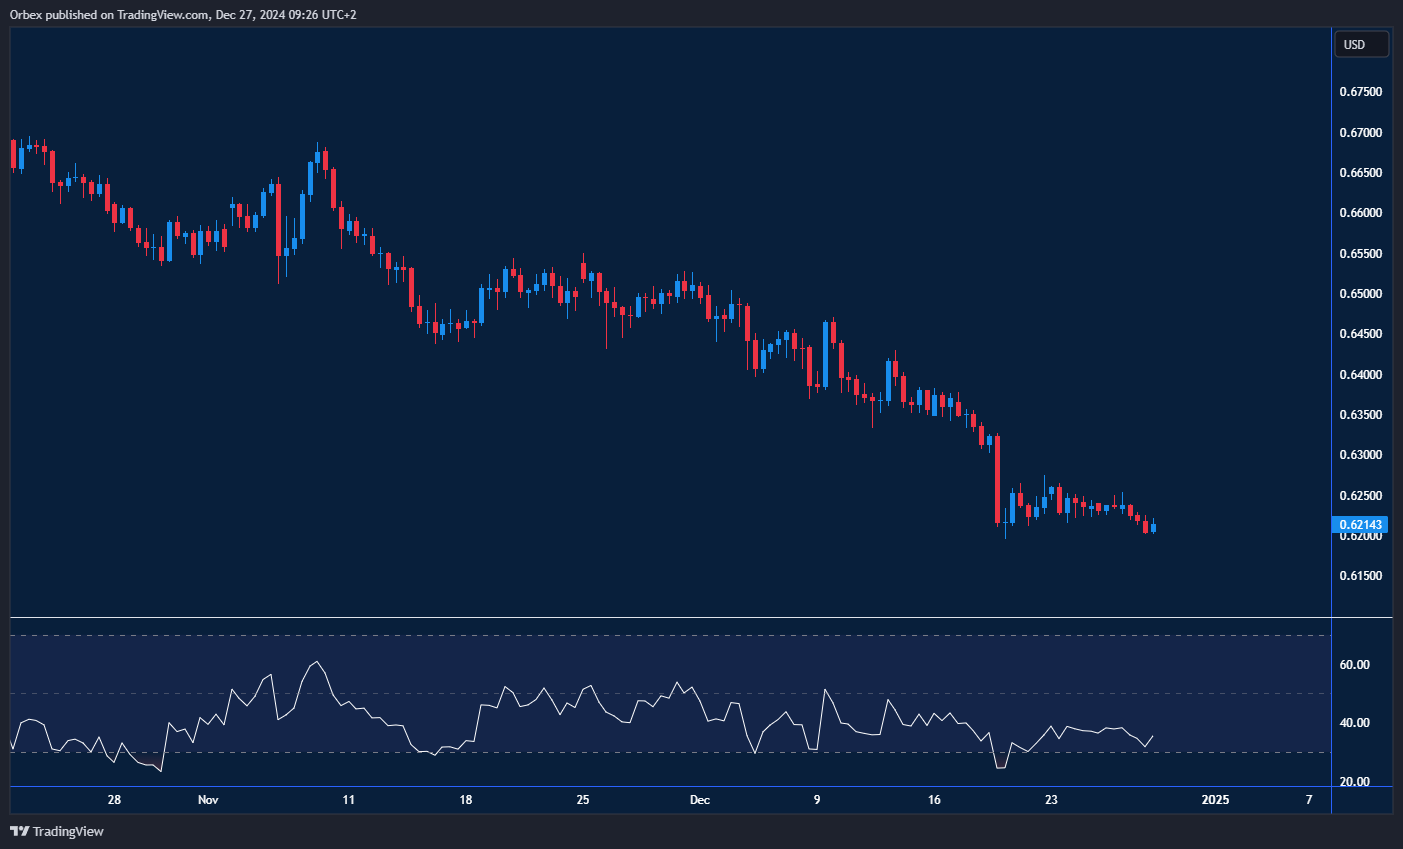Click the RSI 20.00 level label
The image size is (1403, 849).
(x=1361, y=782)
